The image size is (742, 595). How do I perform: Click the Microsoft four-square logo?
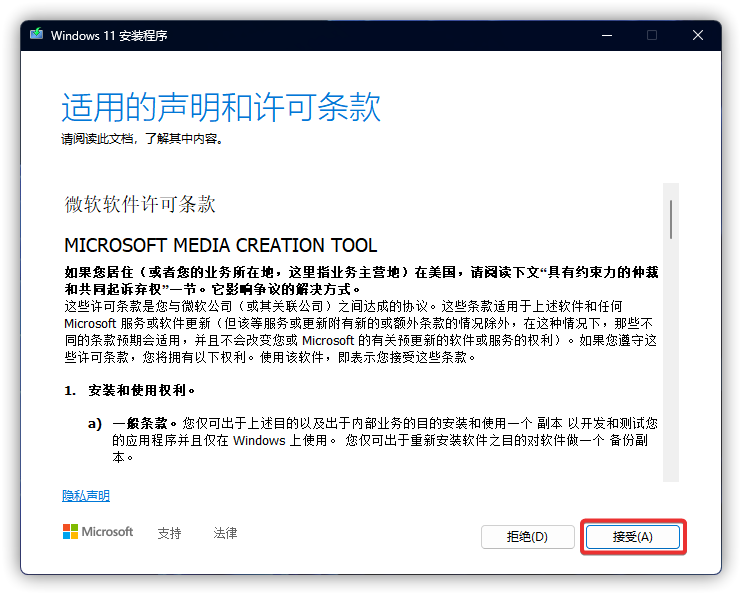(x=71, y=532)
